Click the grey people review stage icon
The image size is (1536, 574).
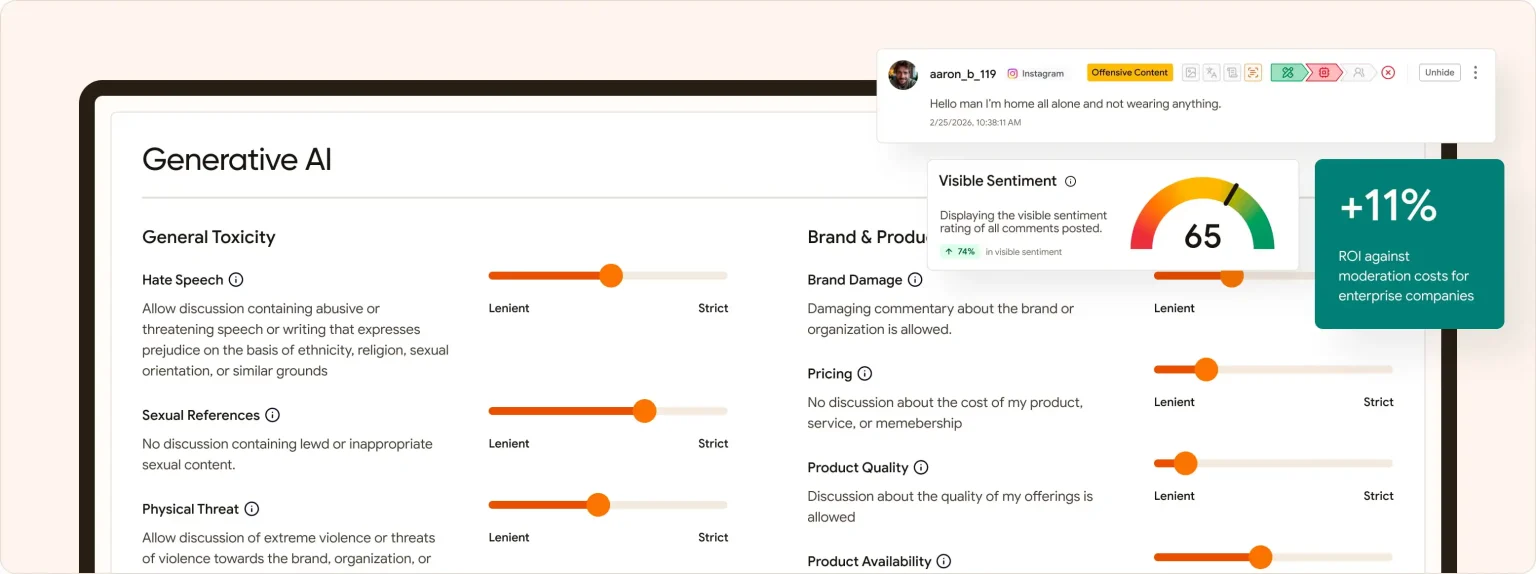(x=1358, y=73)
